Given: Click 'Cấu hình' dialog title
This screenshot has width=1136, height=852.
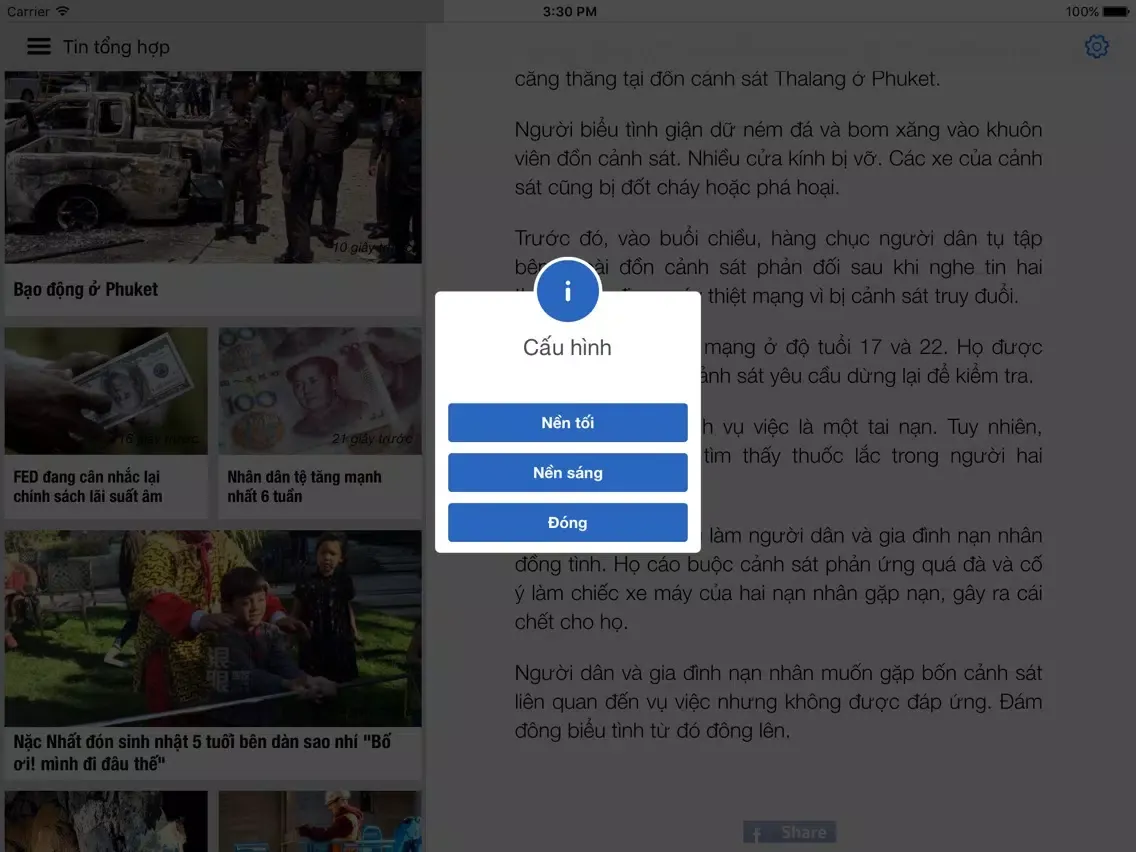Looking at the screenshot, I should click(567, 348).
